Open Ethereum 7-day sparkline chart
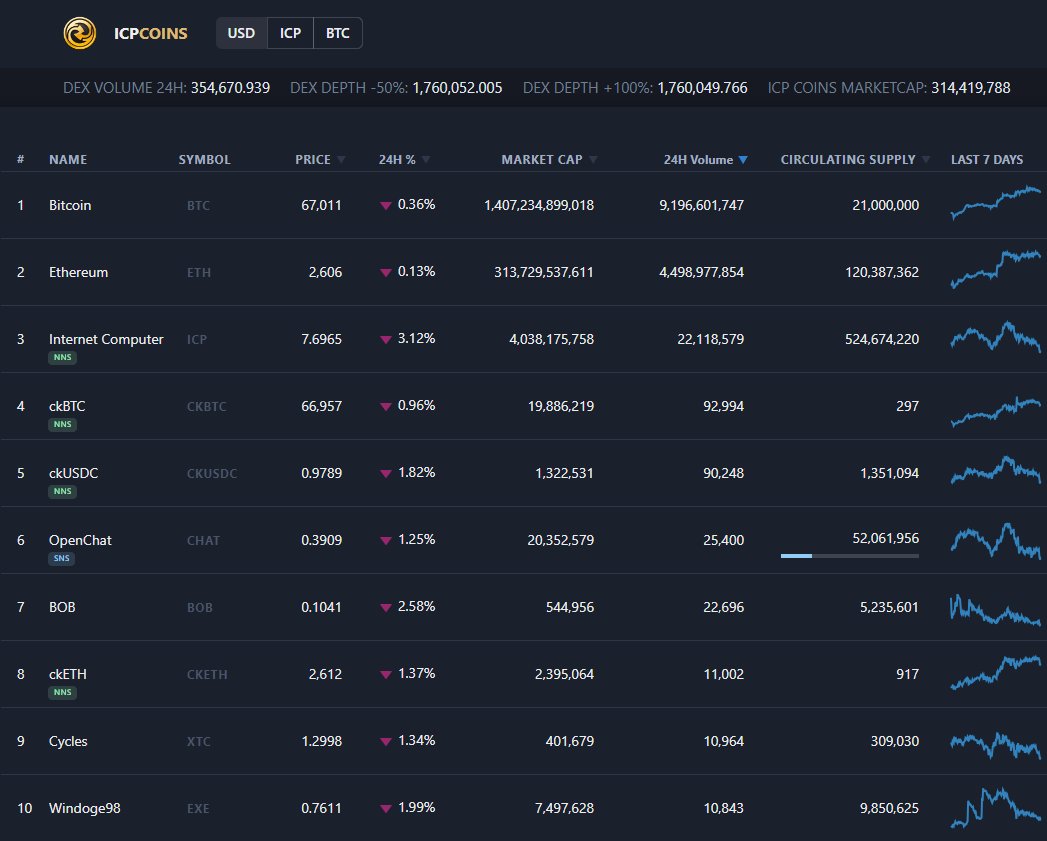 point(995,269)
